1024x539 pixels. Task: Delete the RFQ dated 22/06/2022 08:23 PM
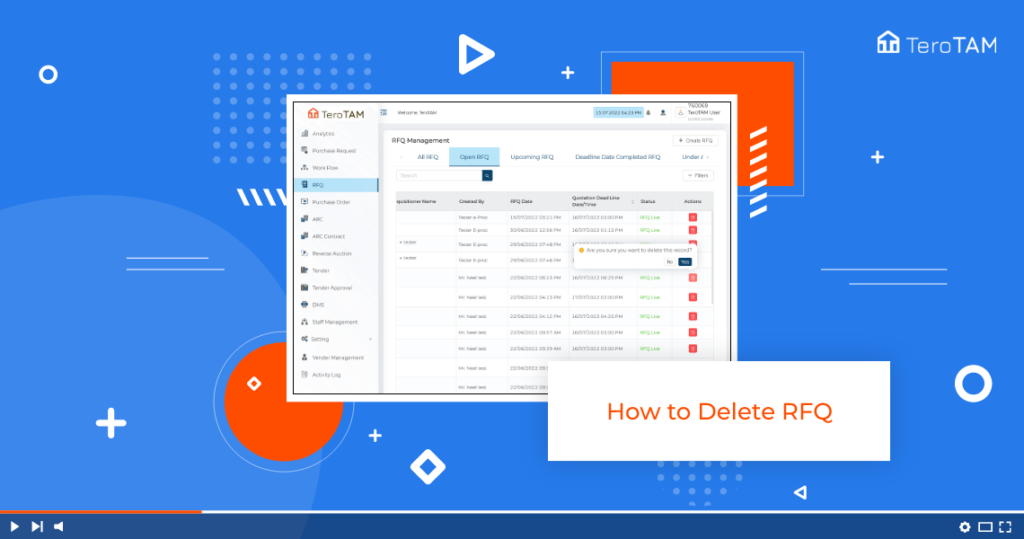[693, 278]
